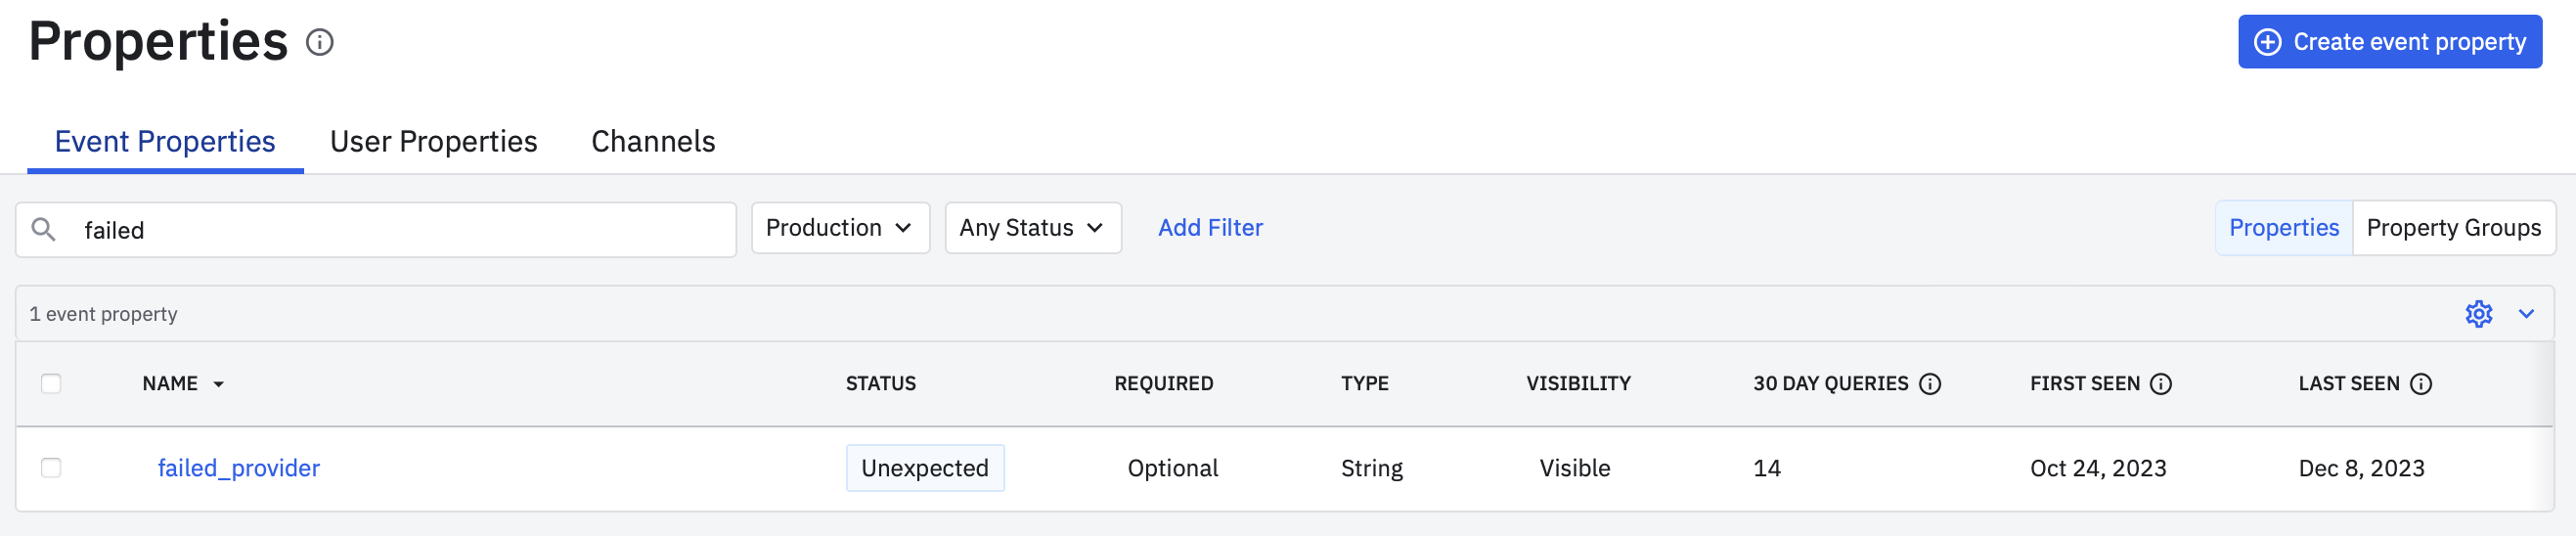
Task: Open the failed_provider property link
Action: pos(239,468)
